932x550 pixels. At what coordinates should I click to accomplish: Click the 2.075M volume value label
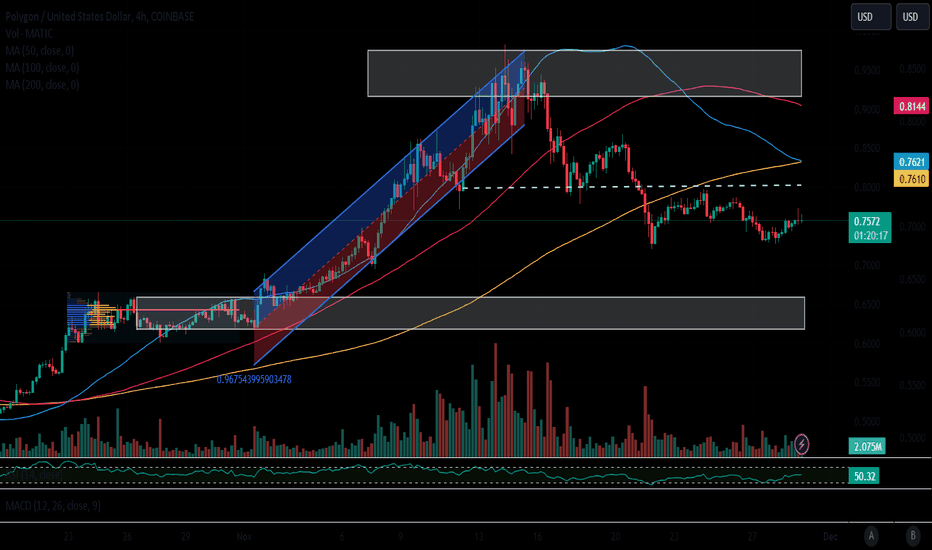pyautogui.click(x=867, y=447)
